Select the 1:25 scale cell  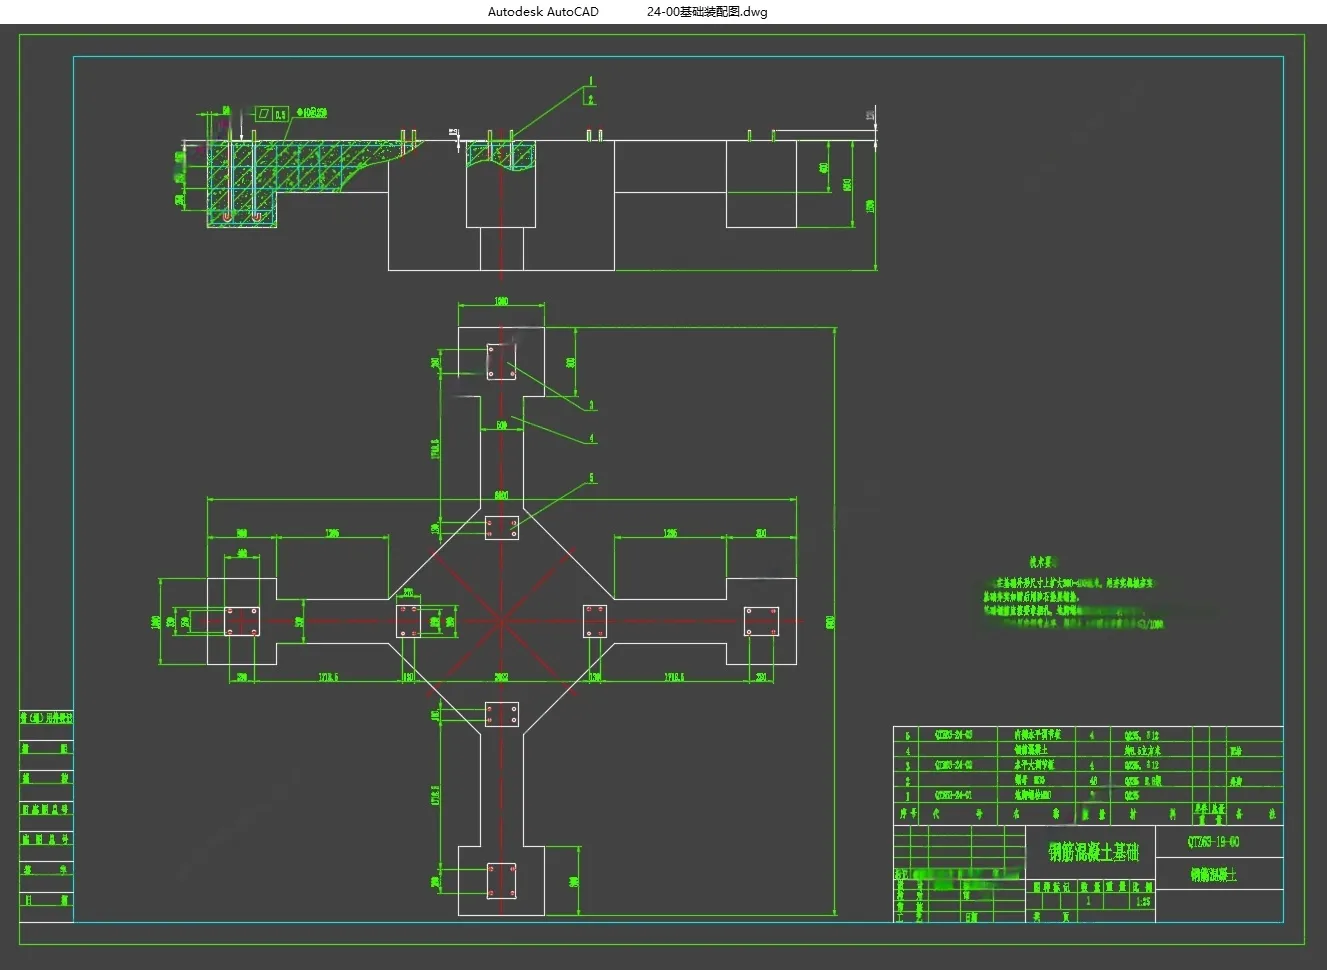(1143, 901)
